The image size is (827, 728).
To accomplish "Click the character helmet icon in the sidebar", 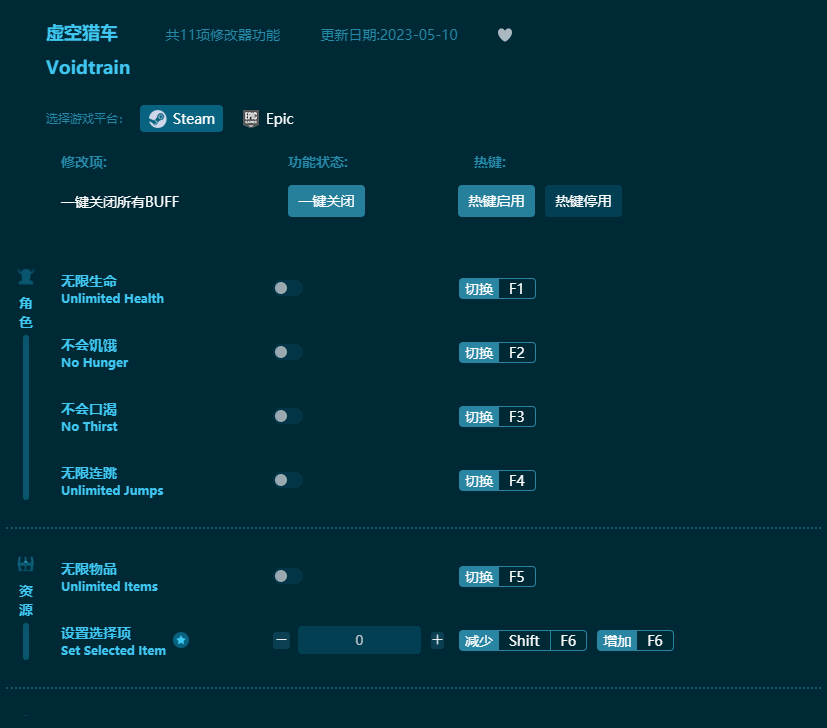I will 25,277.
